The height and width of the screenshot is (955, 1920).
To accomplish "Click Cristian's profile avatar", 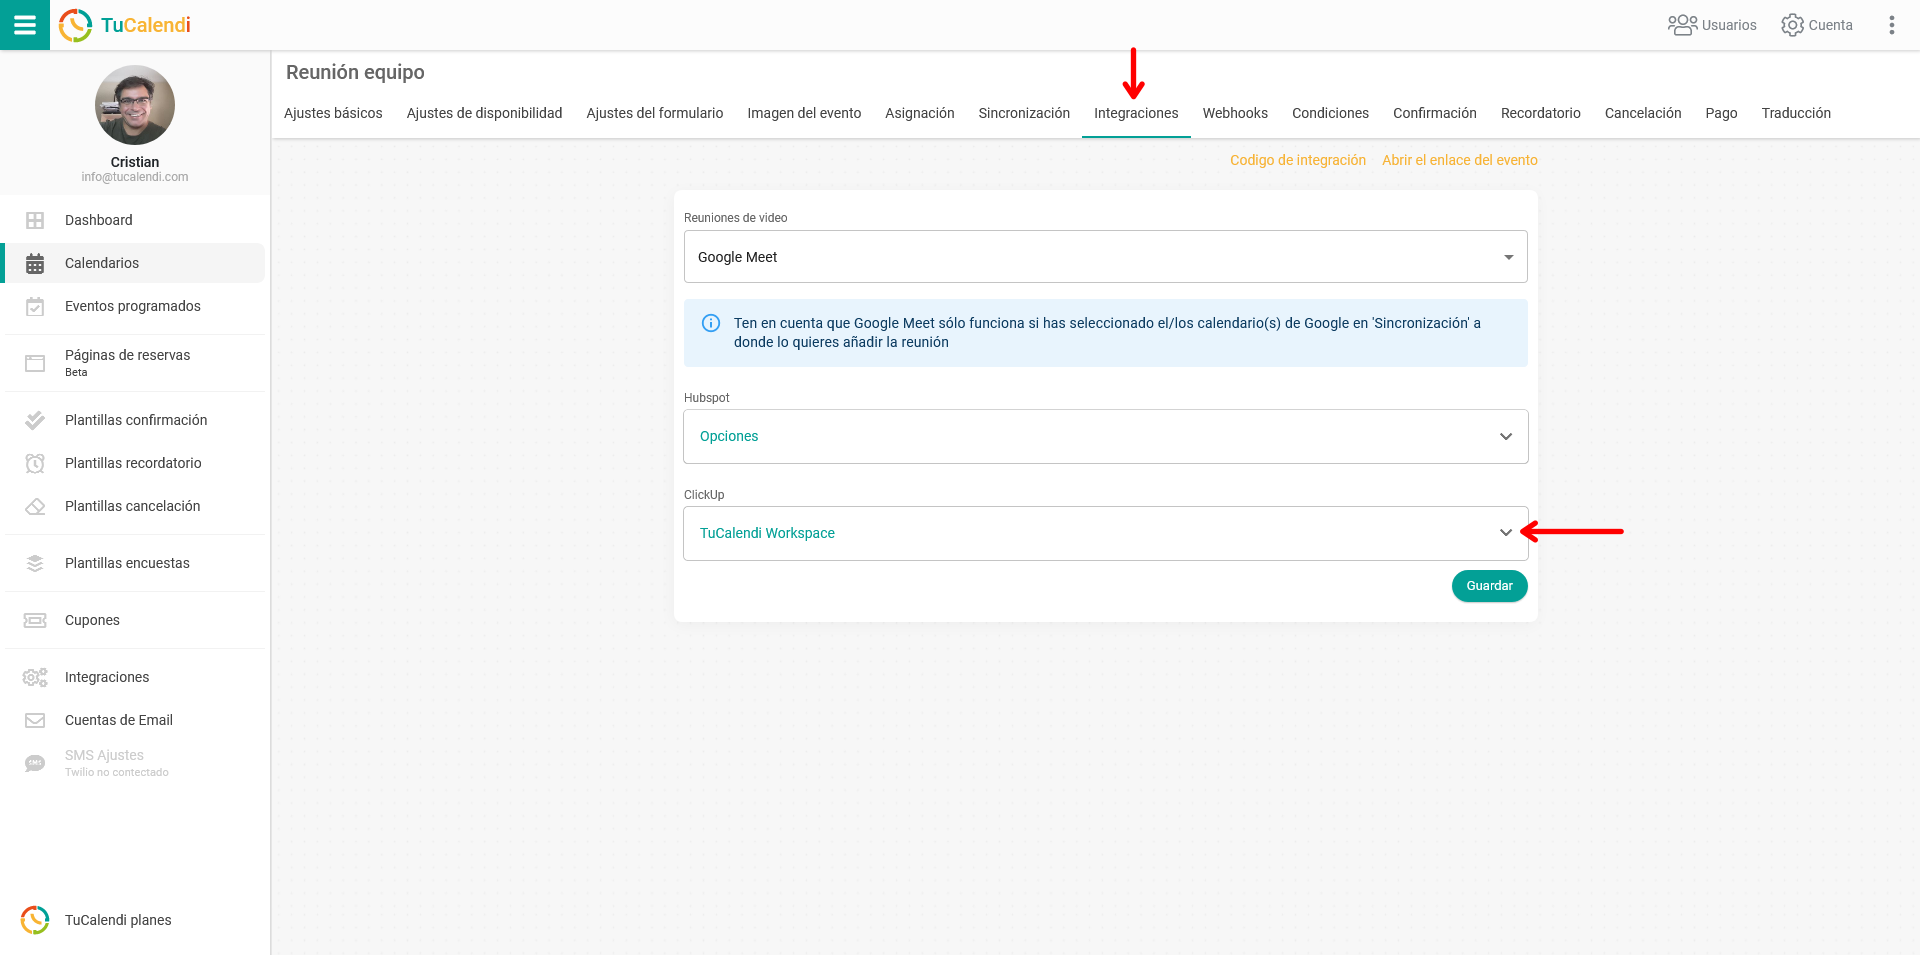I will 135,105.
